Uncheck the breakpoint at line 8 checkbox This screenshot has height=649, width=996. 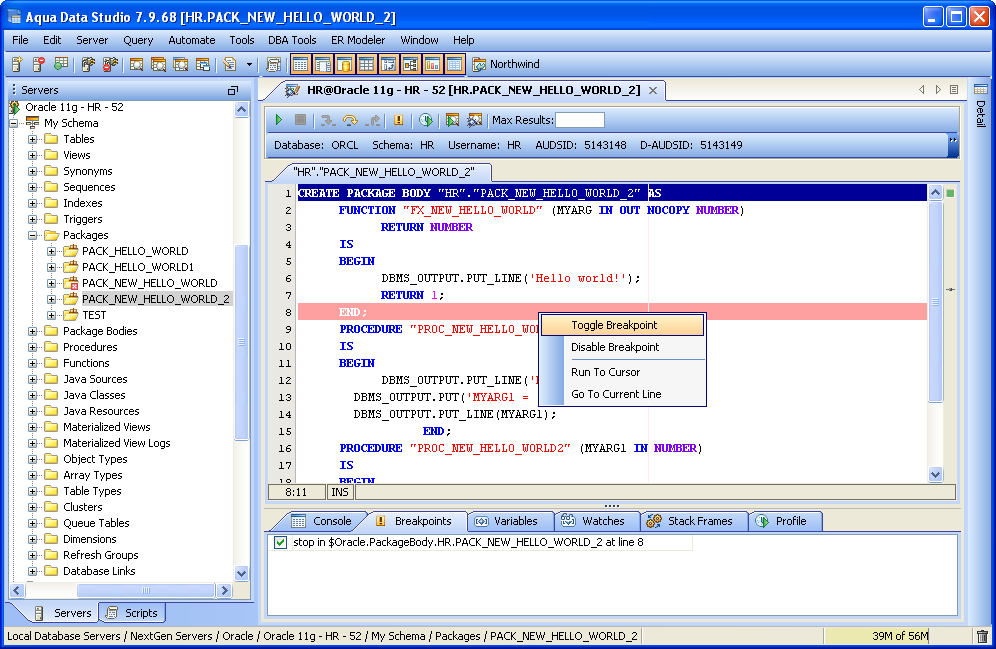(x=280, y=543)
